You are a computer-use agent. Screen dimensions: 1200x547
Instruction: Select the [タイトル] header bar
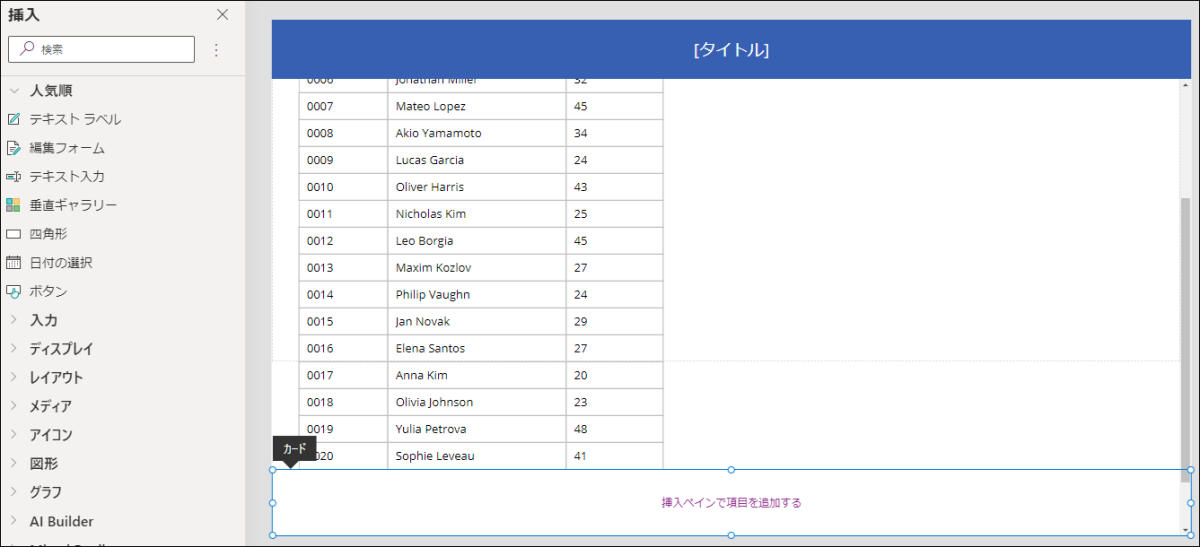tap(731, 49)
